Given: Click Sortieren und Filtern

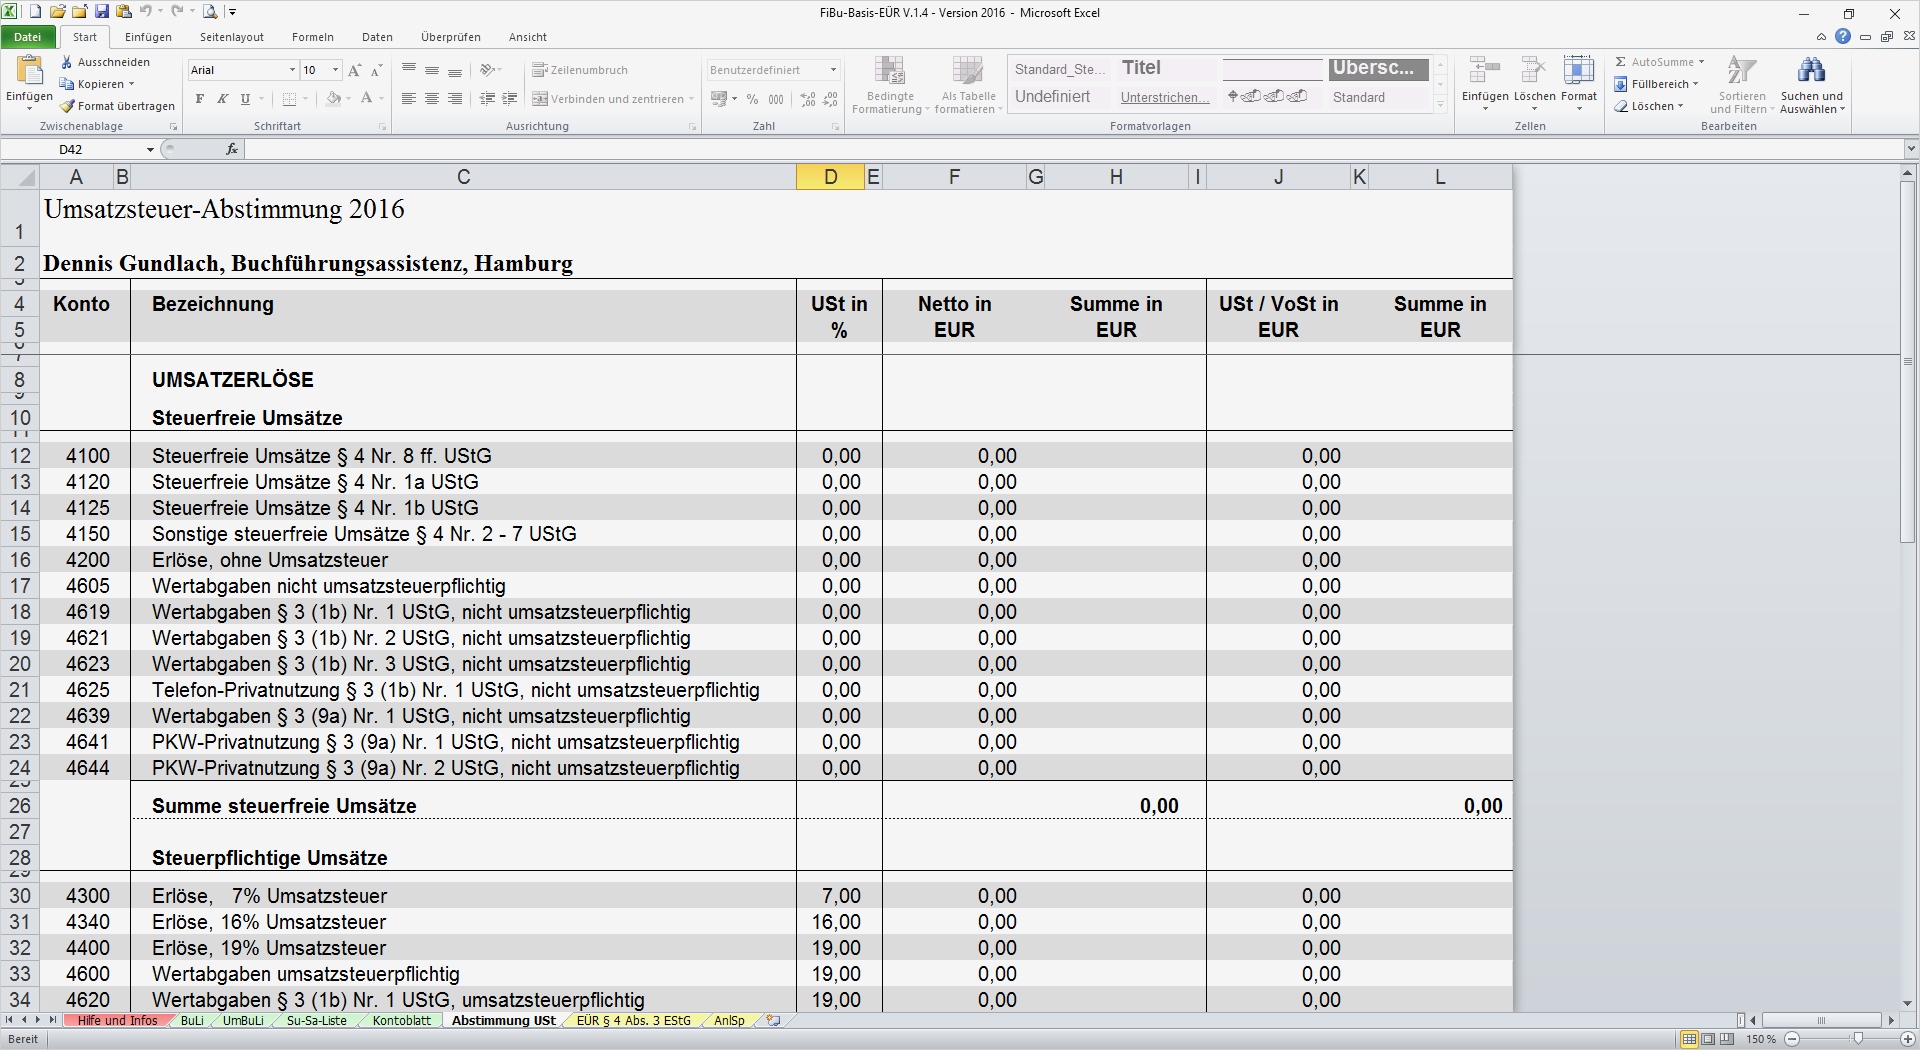Looking at the screenshot, I should click(1742, 85).
